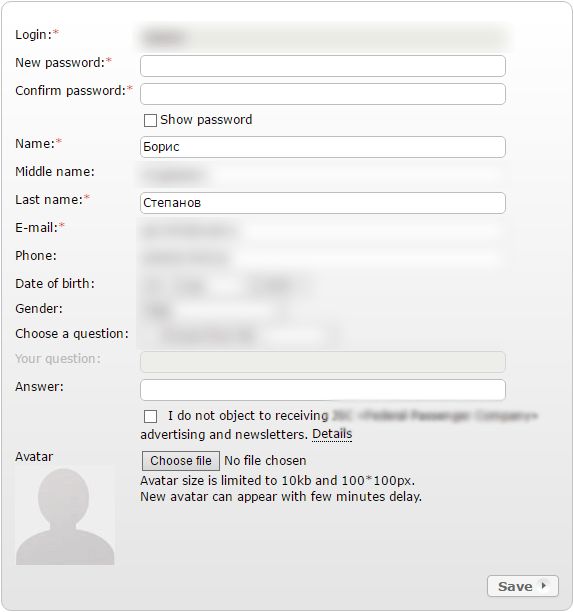573x612 pixels.
Task: Click the default avatar placeholder image
Action: (65, 515)
